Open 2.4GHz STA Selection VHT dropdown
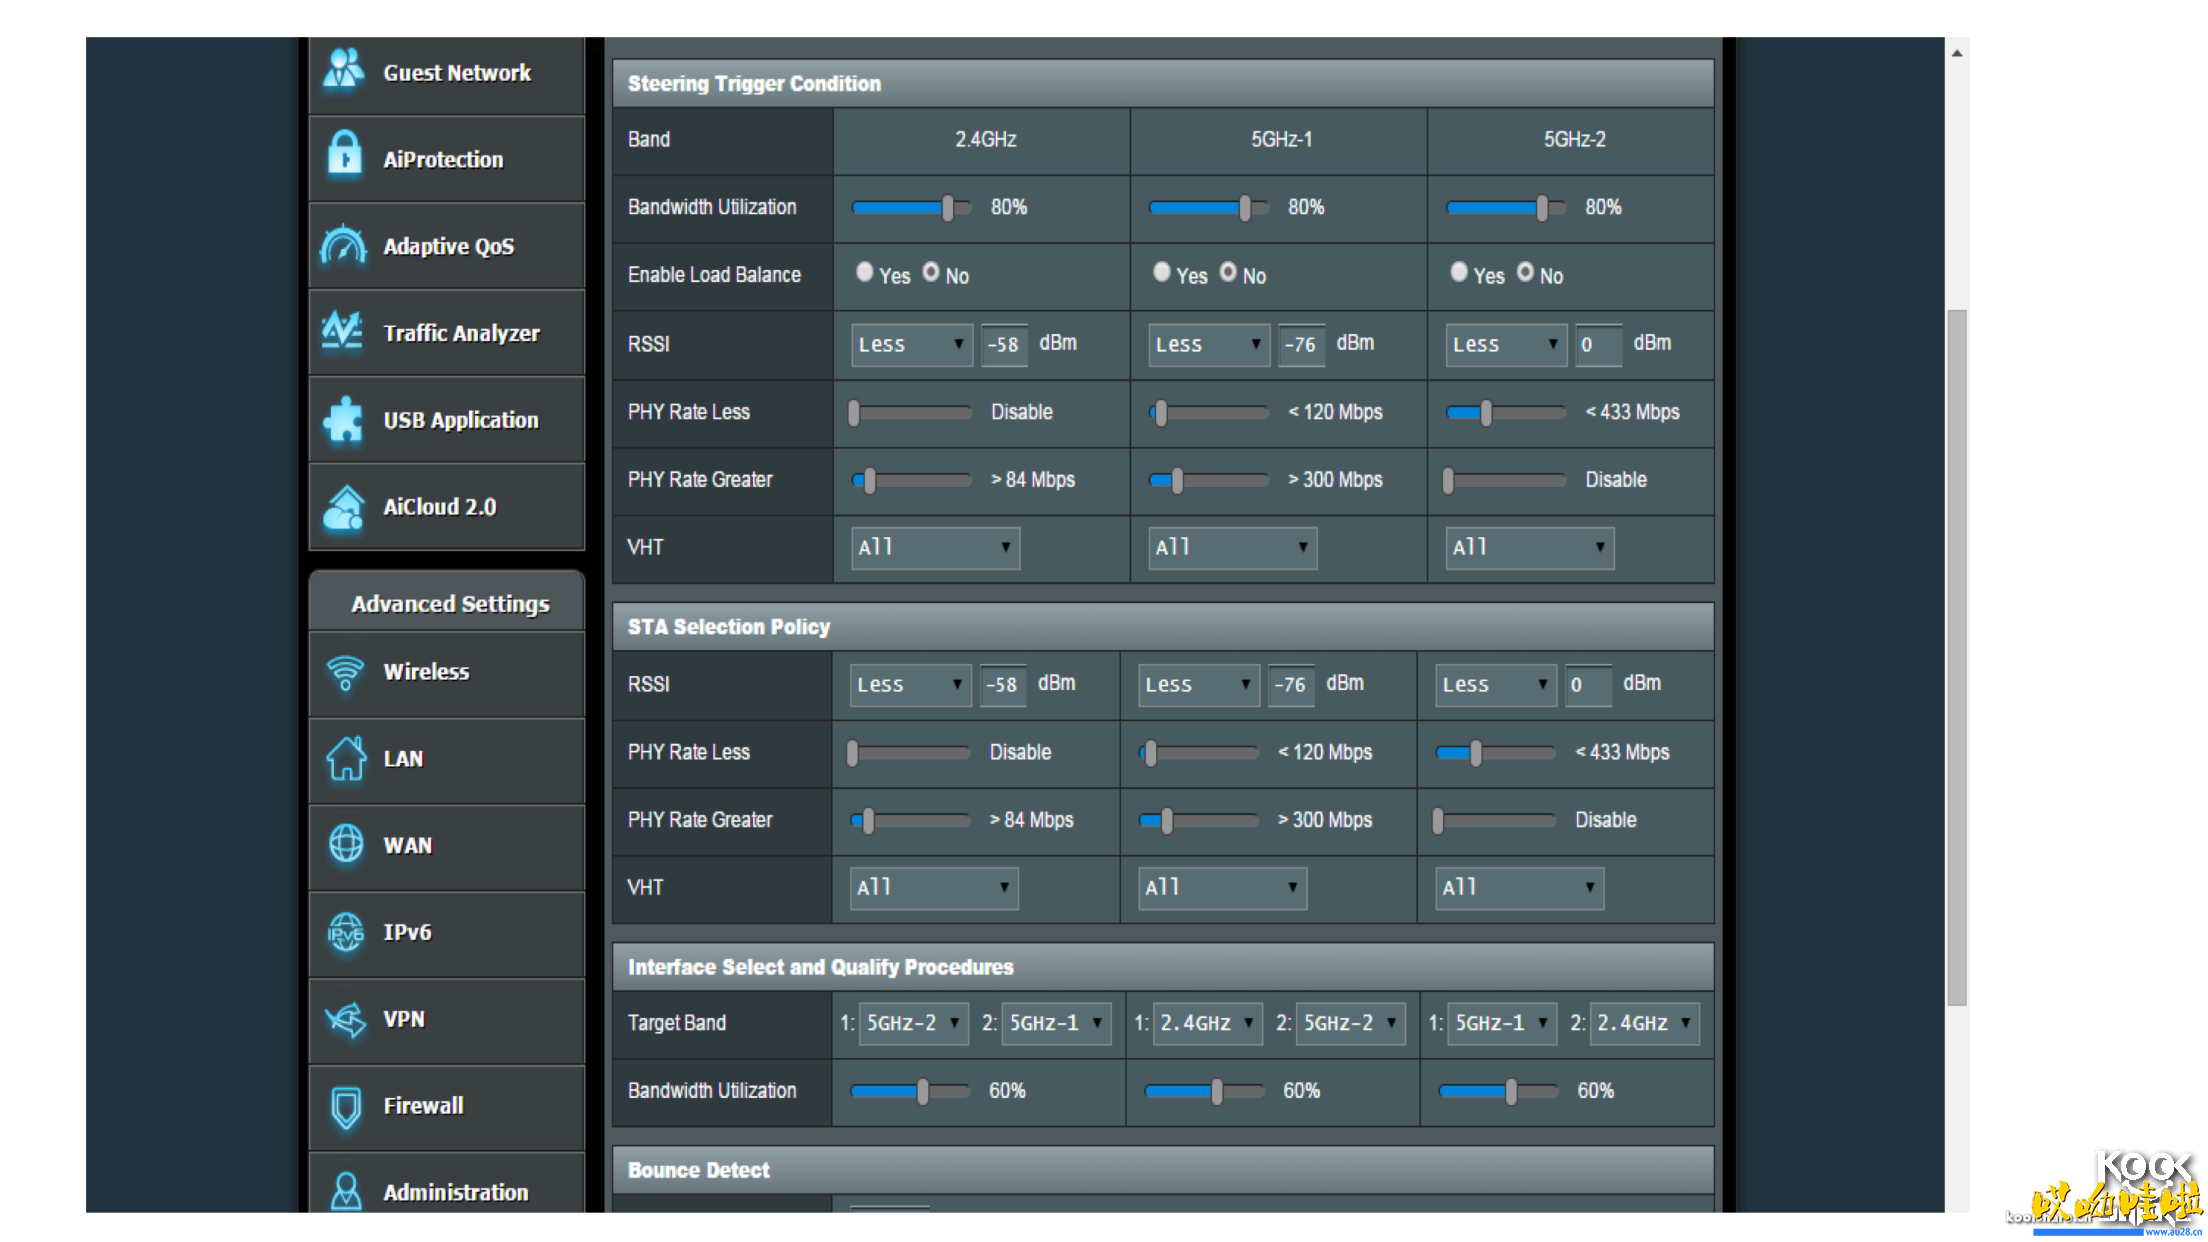This screenshot has width=2208, height=1242. tap(933, 888)
